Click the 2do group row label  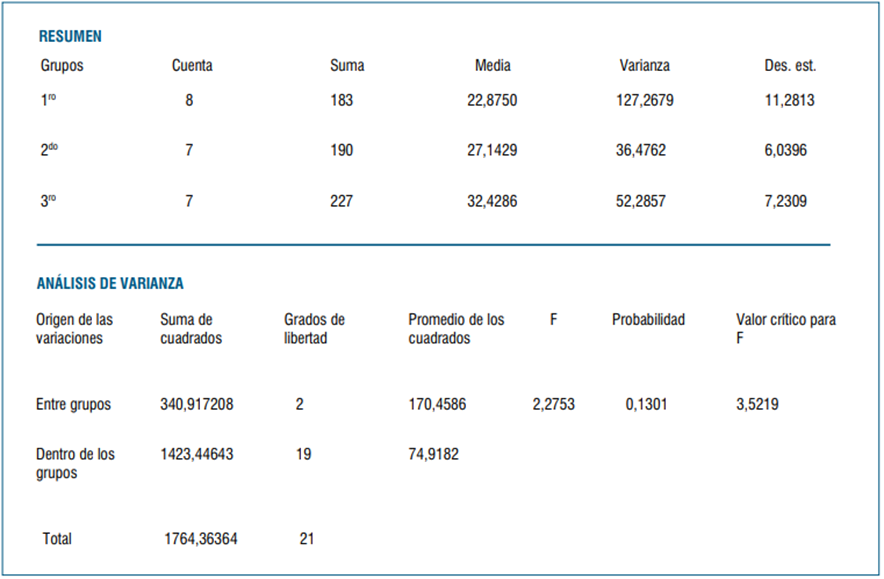49,150
